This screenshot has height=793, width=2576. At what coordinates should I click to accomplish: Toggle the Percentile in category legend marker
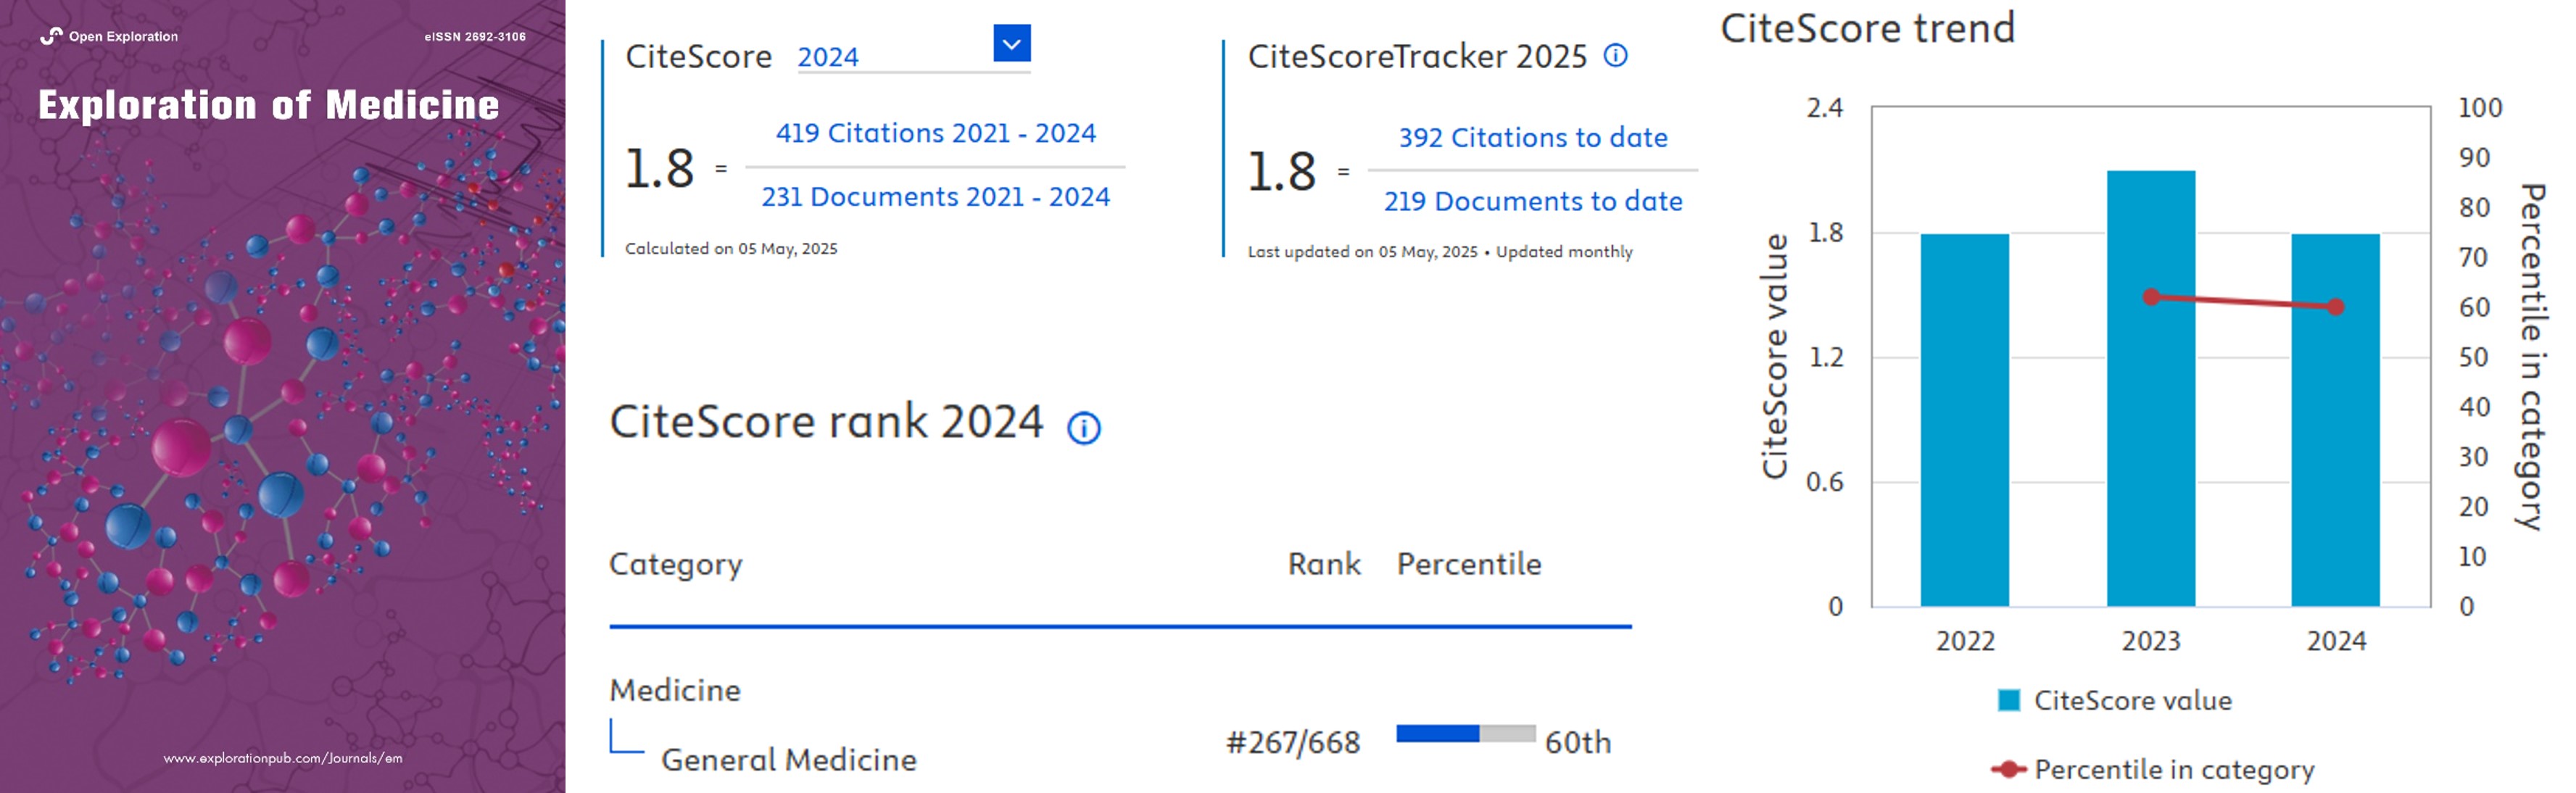click(2008, 769)
